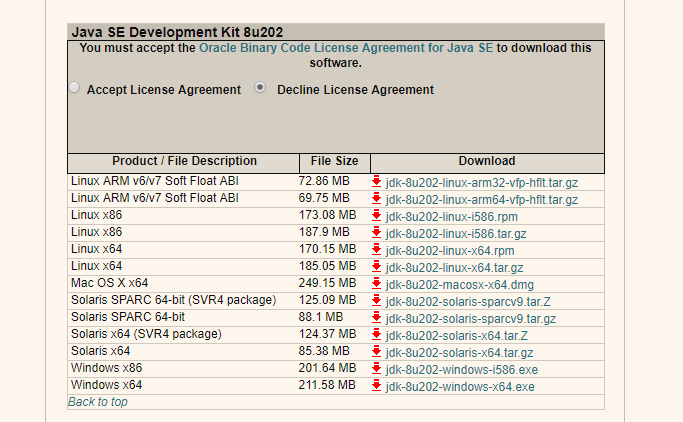Download jdk-8u202-linux-arm64-vfp-hflt.tar.gz link
Image resolution: width=683 pixels, height=422 pixels.
[x=481, y=200]
